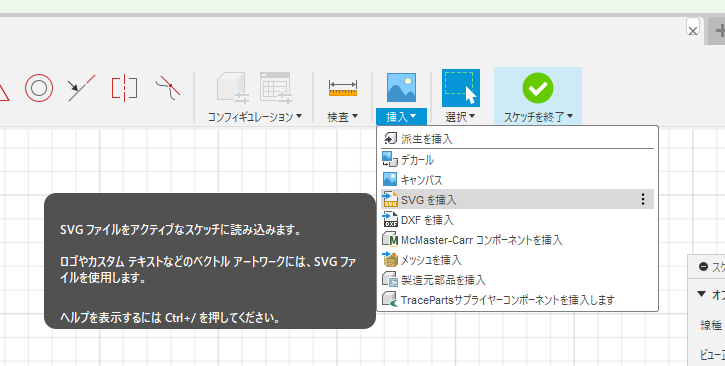The height and width of the screenshot is (366, 725).
Task: Choose SVG を挿入 menu item
Action: pos(517,199)
